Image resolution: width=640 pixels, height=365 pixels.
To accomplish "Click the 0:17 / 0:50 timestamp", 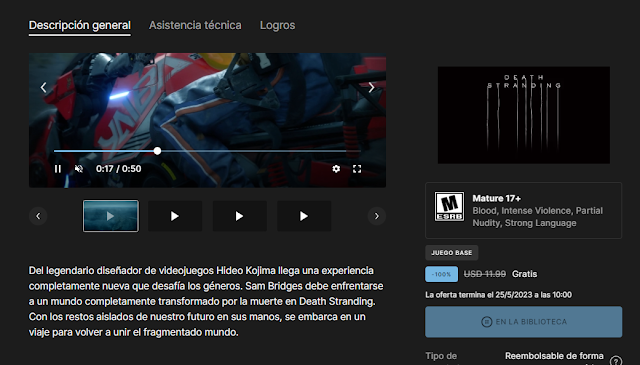I will (118, 169).
